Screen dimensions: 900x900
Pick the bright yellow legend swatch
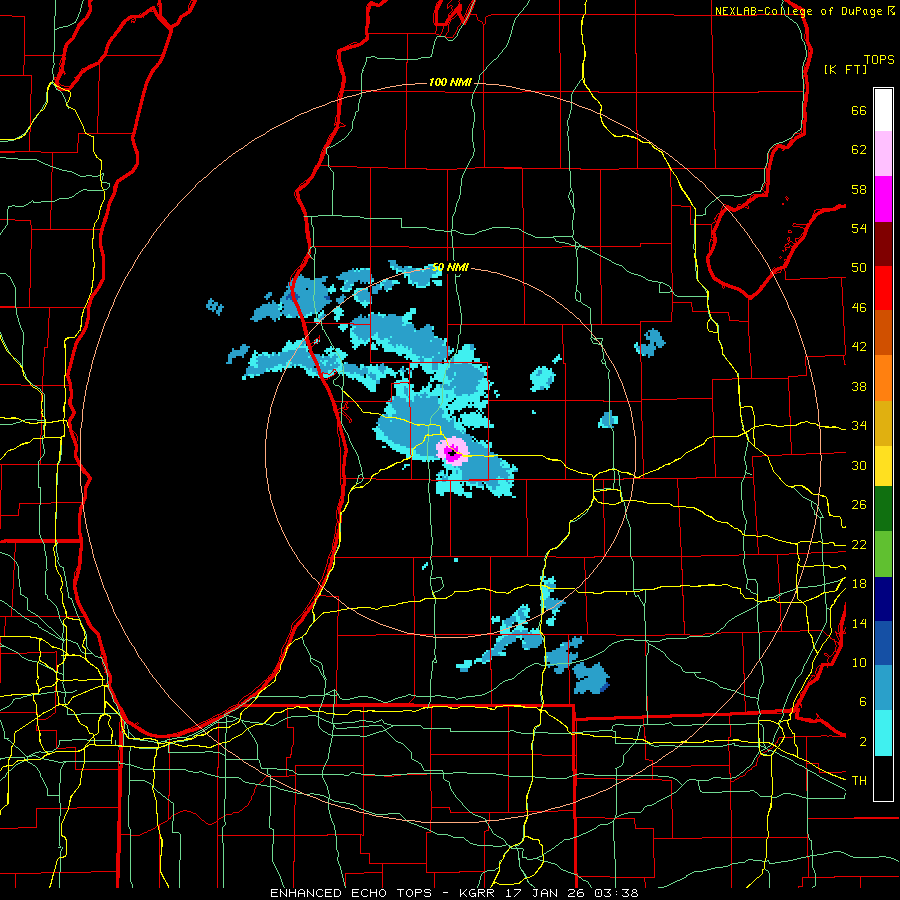(883, 466)
